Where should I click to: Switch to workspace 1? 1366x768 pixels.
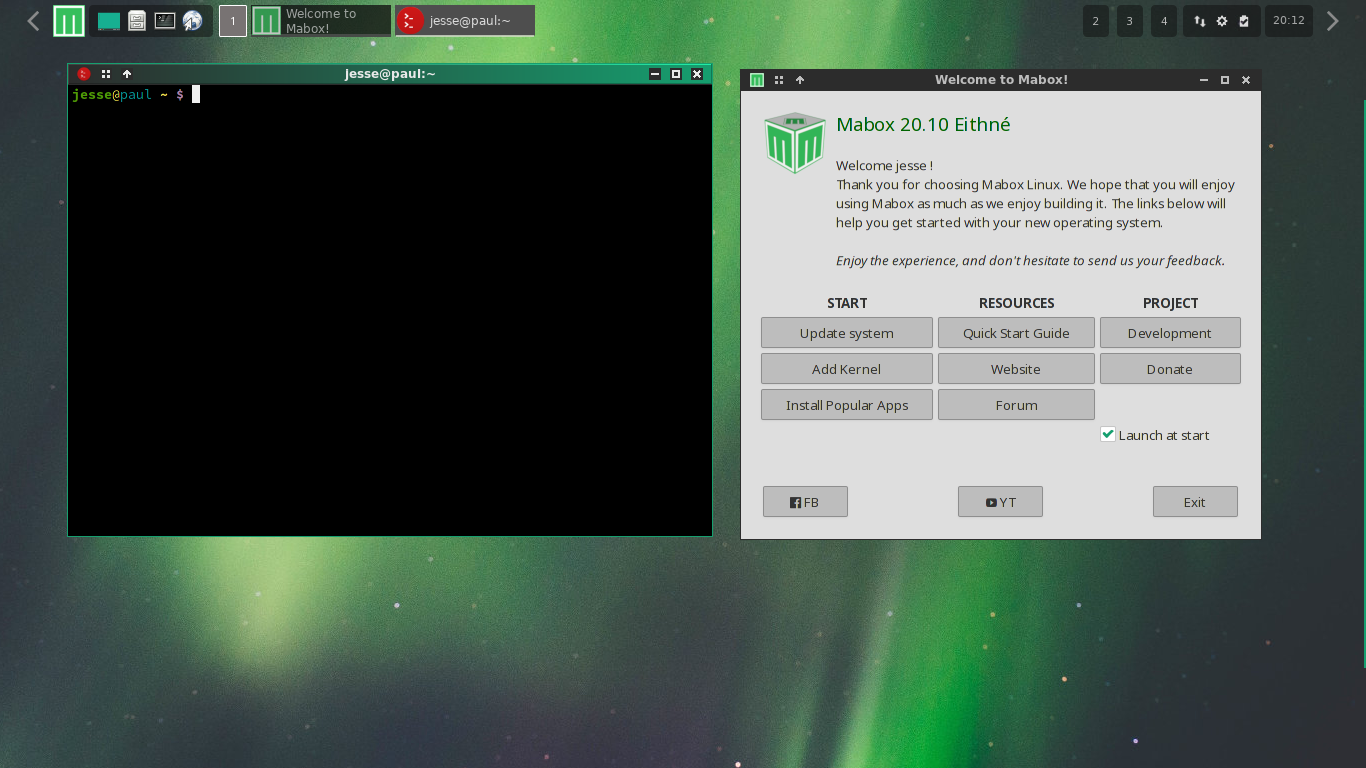point(233,21)
